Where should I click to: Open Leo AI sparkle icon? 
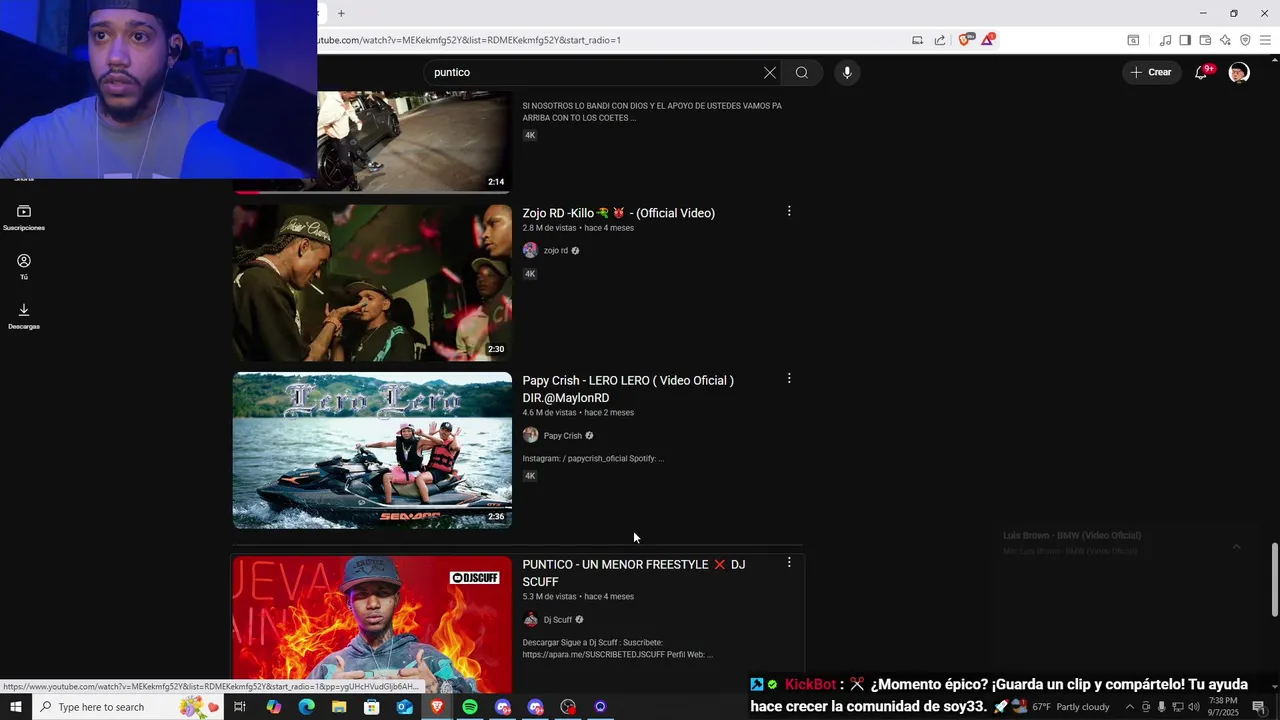[1225, 40]
